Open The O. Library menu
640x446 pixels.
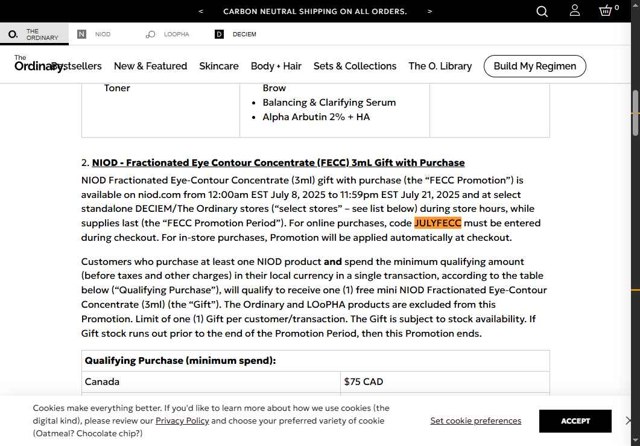point(440,66)
